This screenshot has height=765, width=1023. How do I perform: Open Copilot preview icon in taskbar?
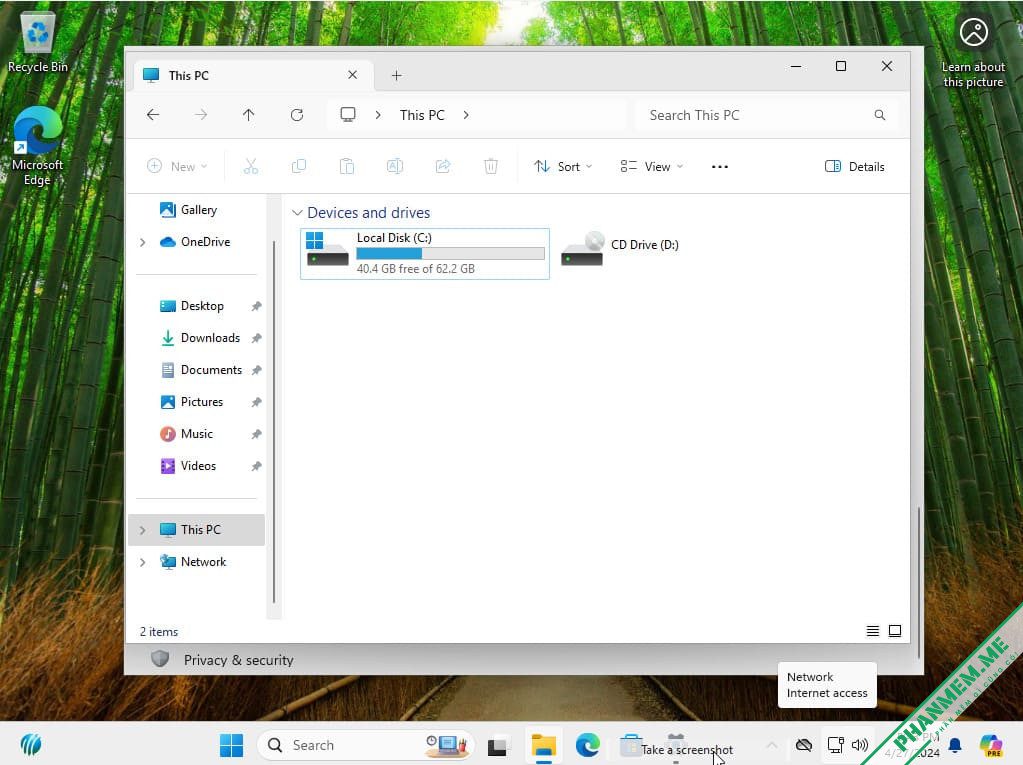[991, 745]
